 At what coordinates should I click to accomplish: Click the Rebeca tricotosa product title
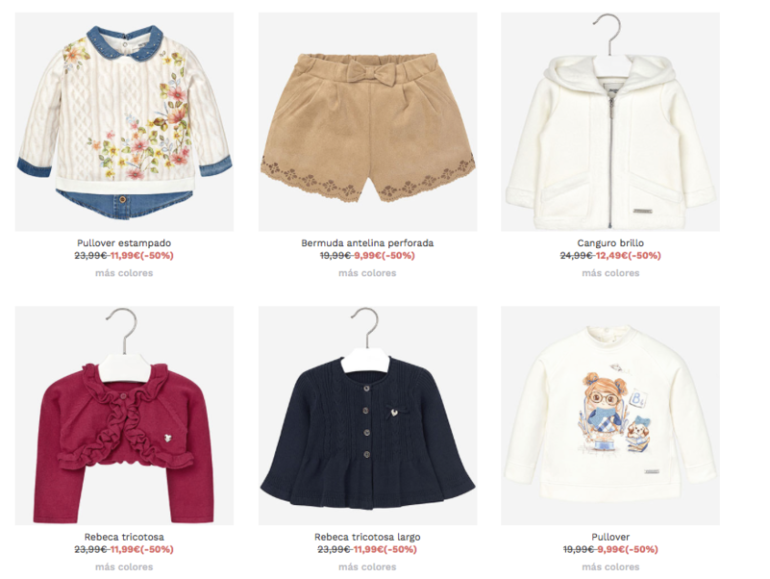pos(124,537)
